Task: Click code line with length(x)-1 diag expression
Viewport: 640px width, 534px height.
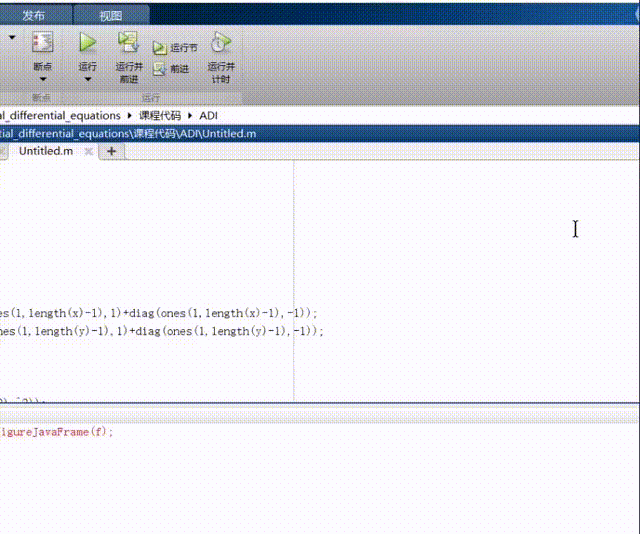Action: pos(158,313)
